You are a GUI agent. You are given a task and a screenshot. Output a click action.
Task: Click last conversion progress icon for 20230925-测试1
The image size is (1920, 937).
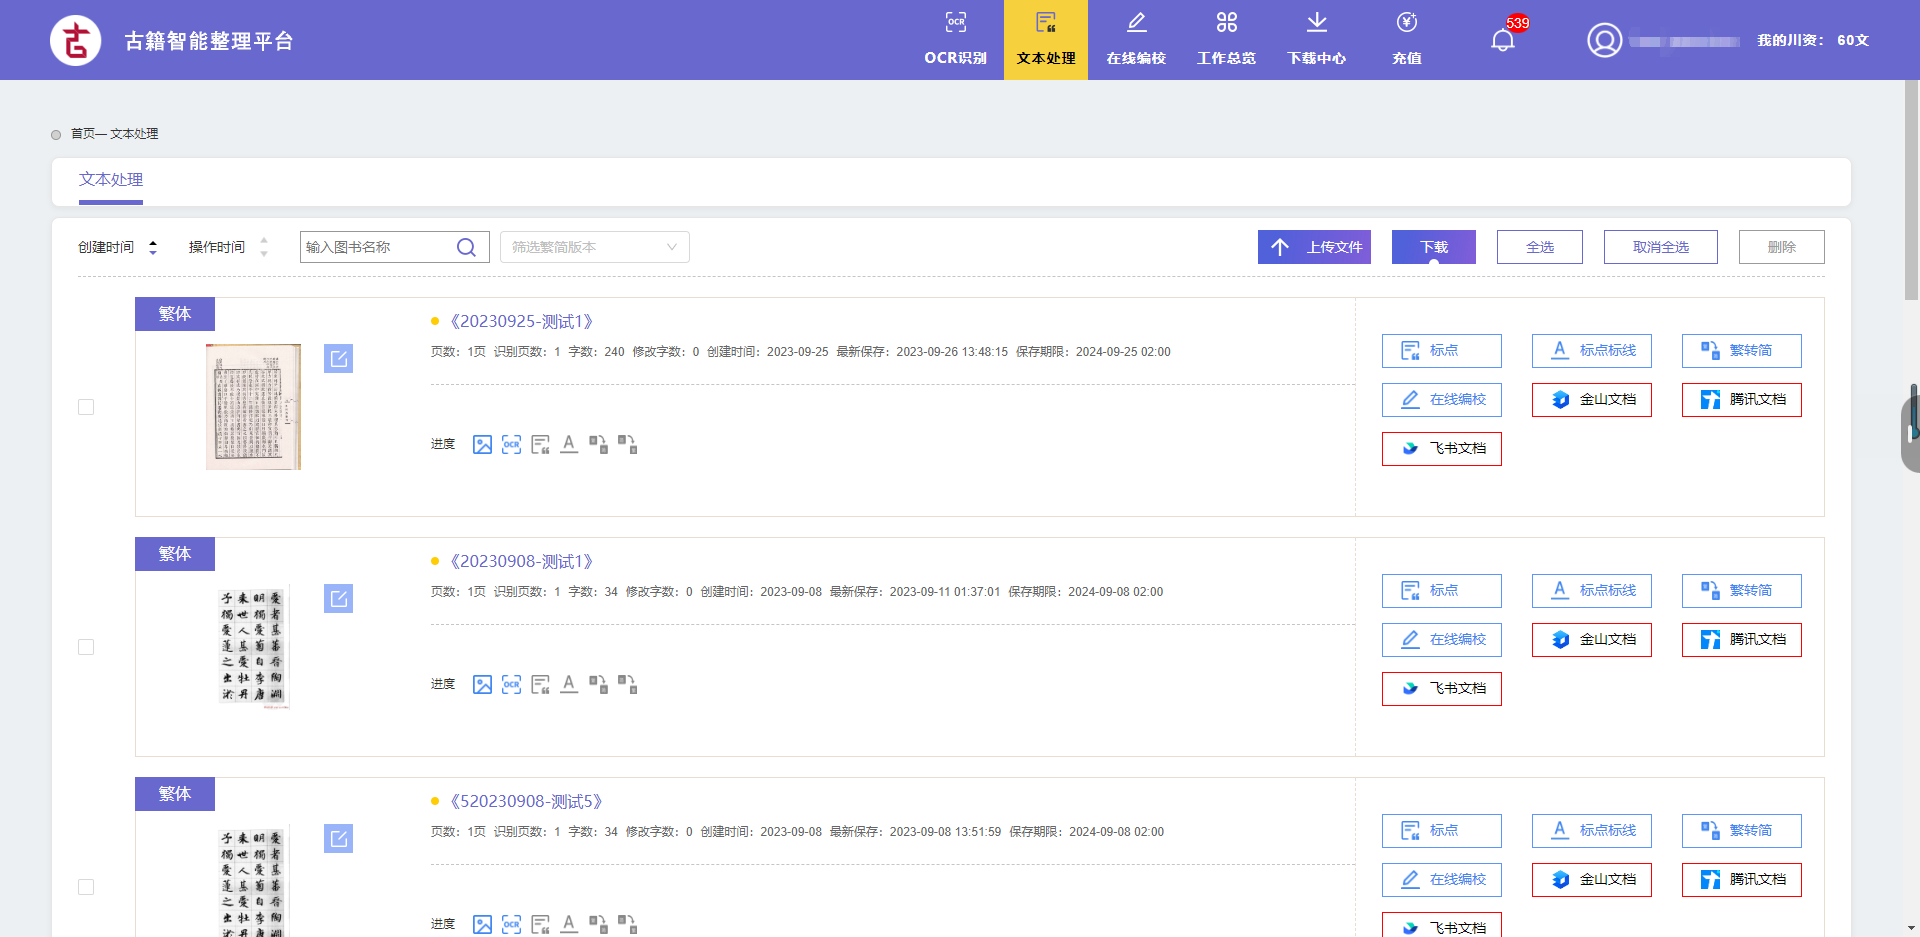click(627, 444)
